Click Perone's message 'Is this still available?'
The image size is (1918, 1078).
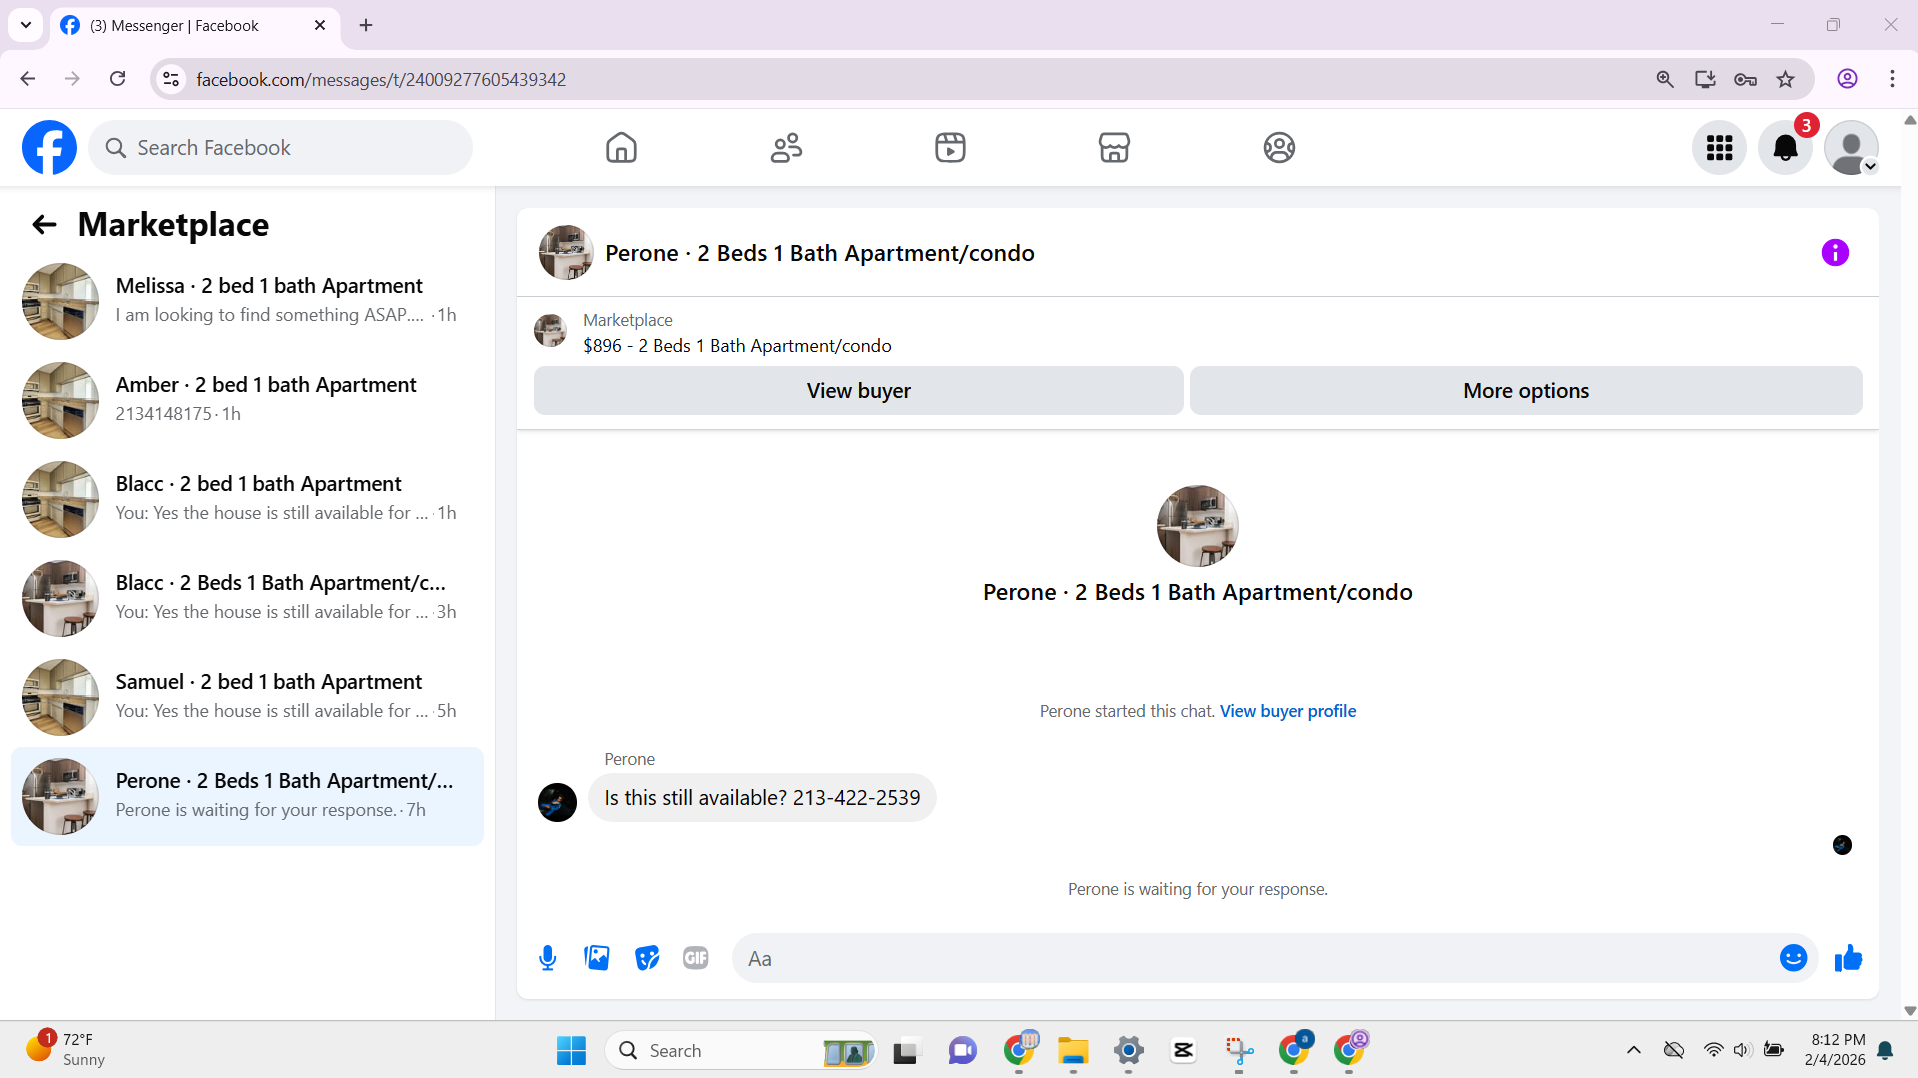coord(762,798)
